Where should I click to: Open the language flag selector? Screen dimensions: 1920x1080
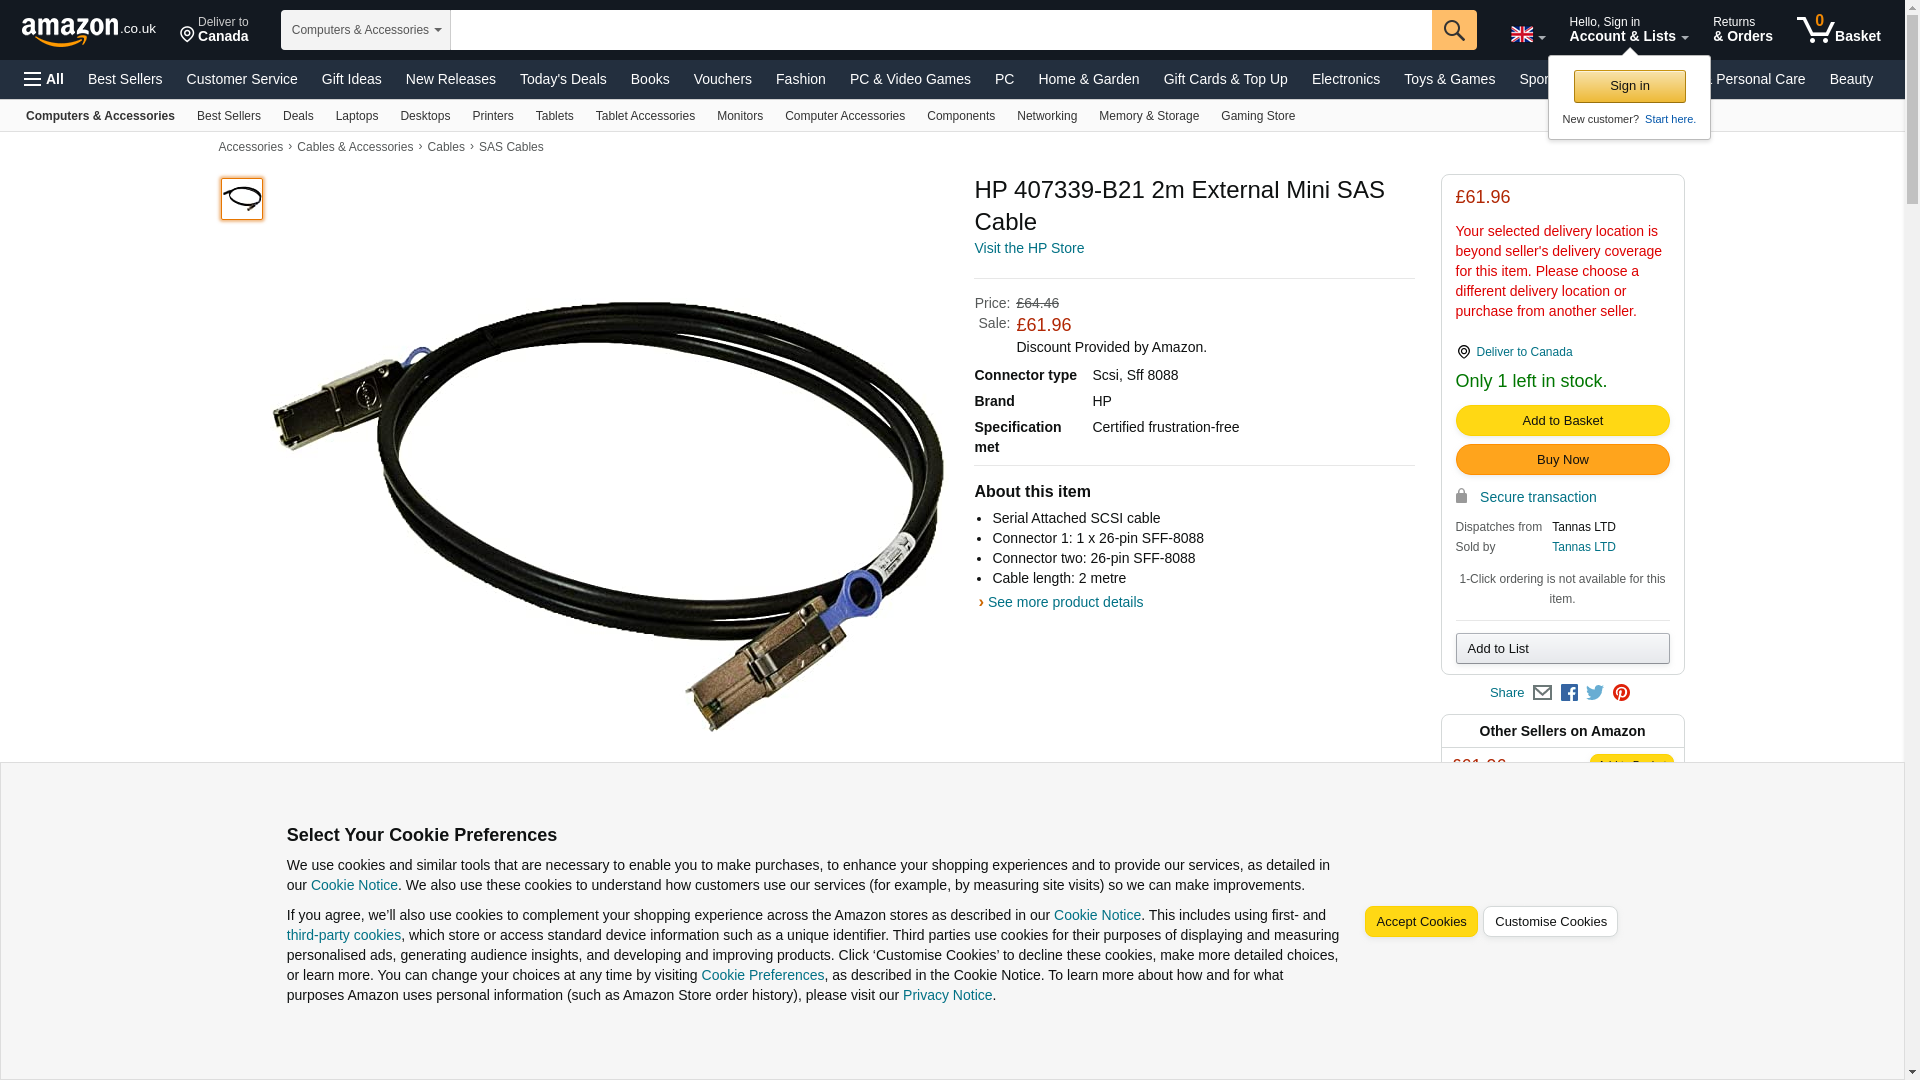[x=1527, y=34]
